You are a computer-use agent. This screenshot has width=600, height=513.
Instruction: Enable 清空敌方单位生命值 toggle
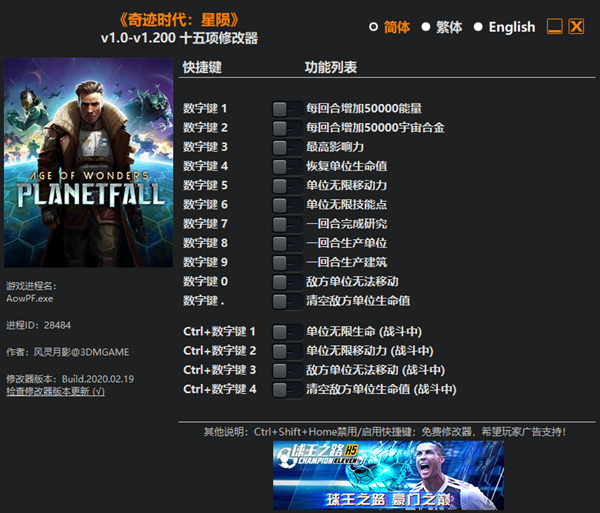coord(287,301)
